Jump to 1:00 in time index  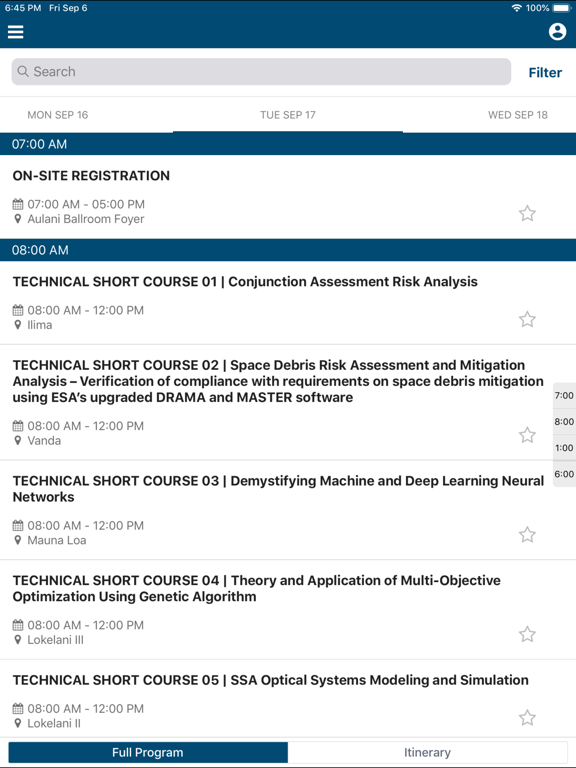[x=564, y=448]
